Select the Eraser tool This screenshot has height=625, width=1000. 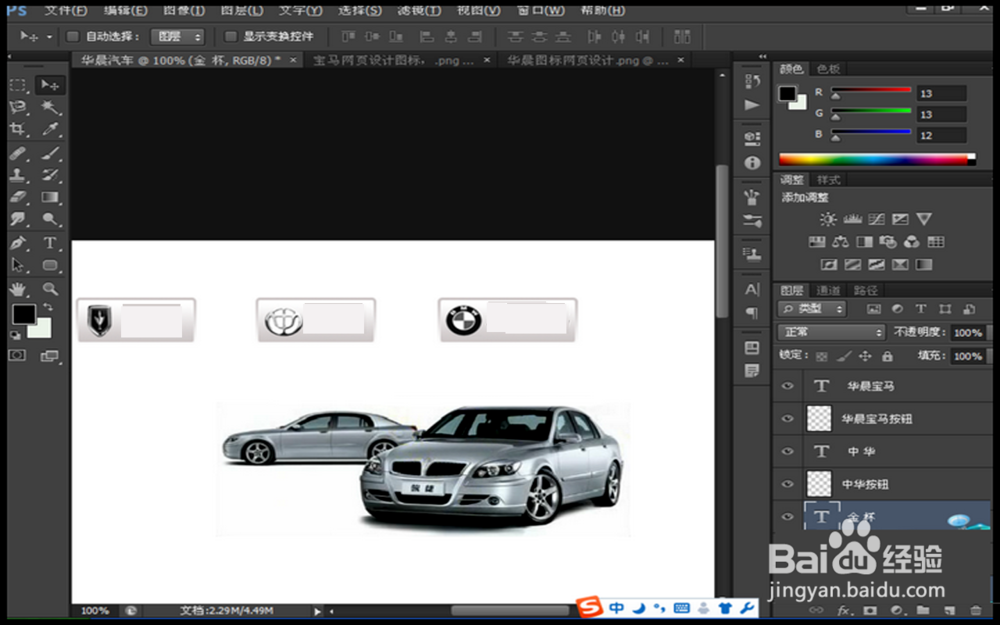point(18,197)
